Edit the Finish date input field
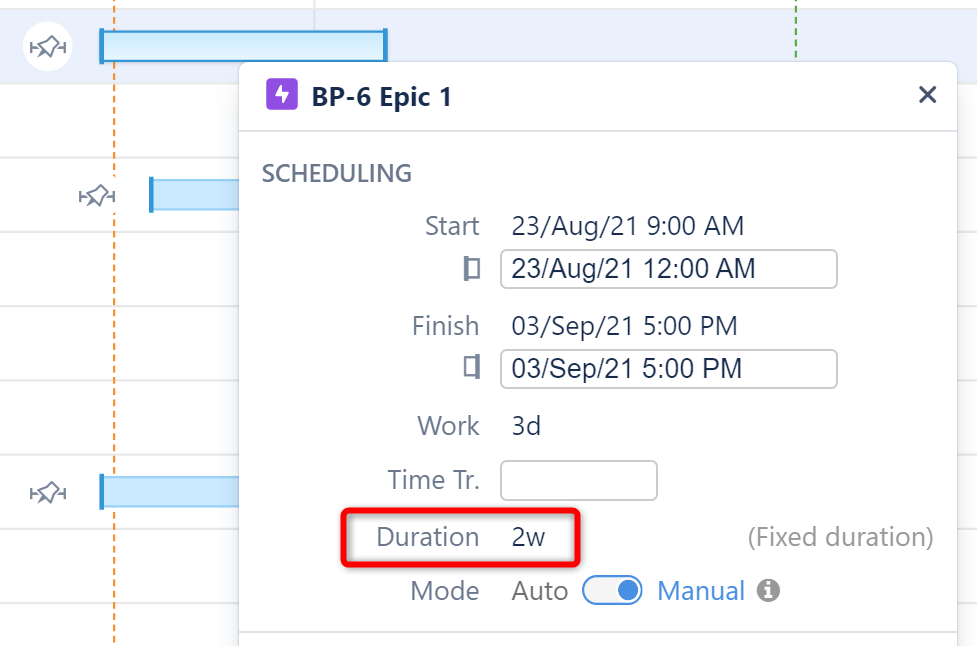Viewport: 977px width, 646px height. (668, 369)
